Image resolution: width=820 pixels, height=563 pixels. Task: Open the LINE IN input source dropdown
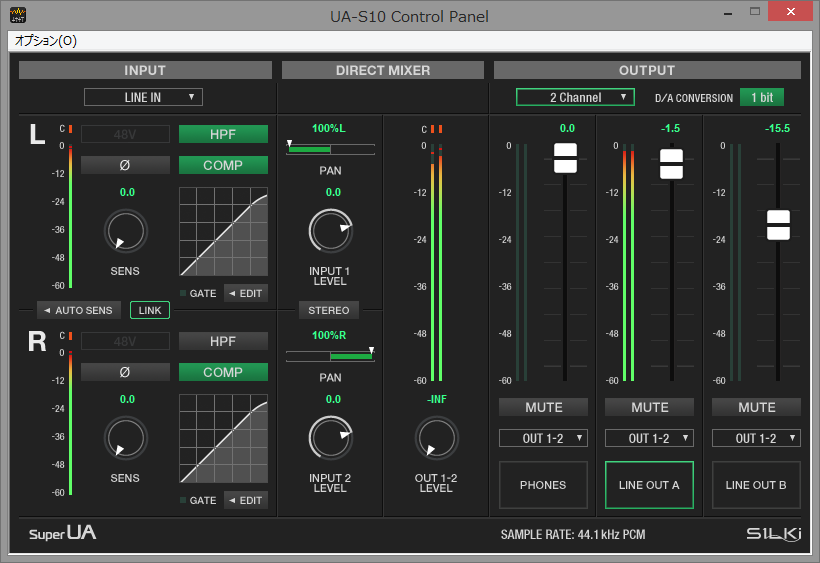coord(143,97)
